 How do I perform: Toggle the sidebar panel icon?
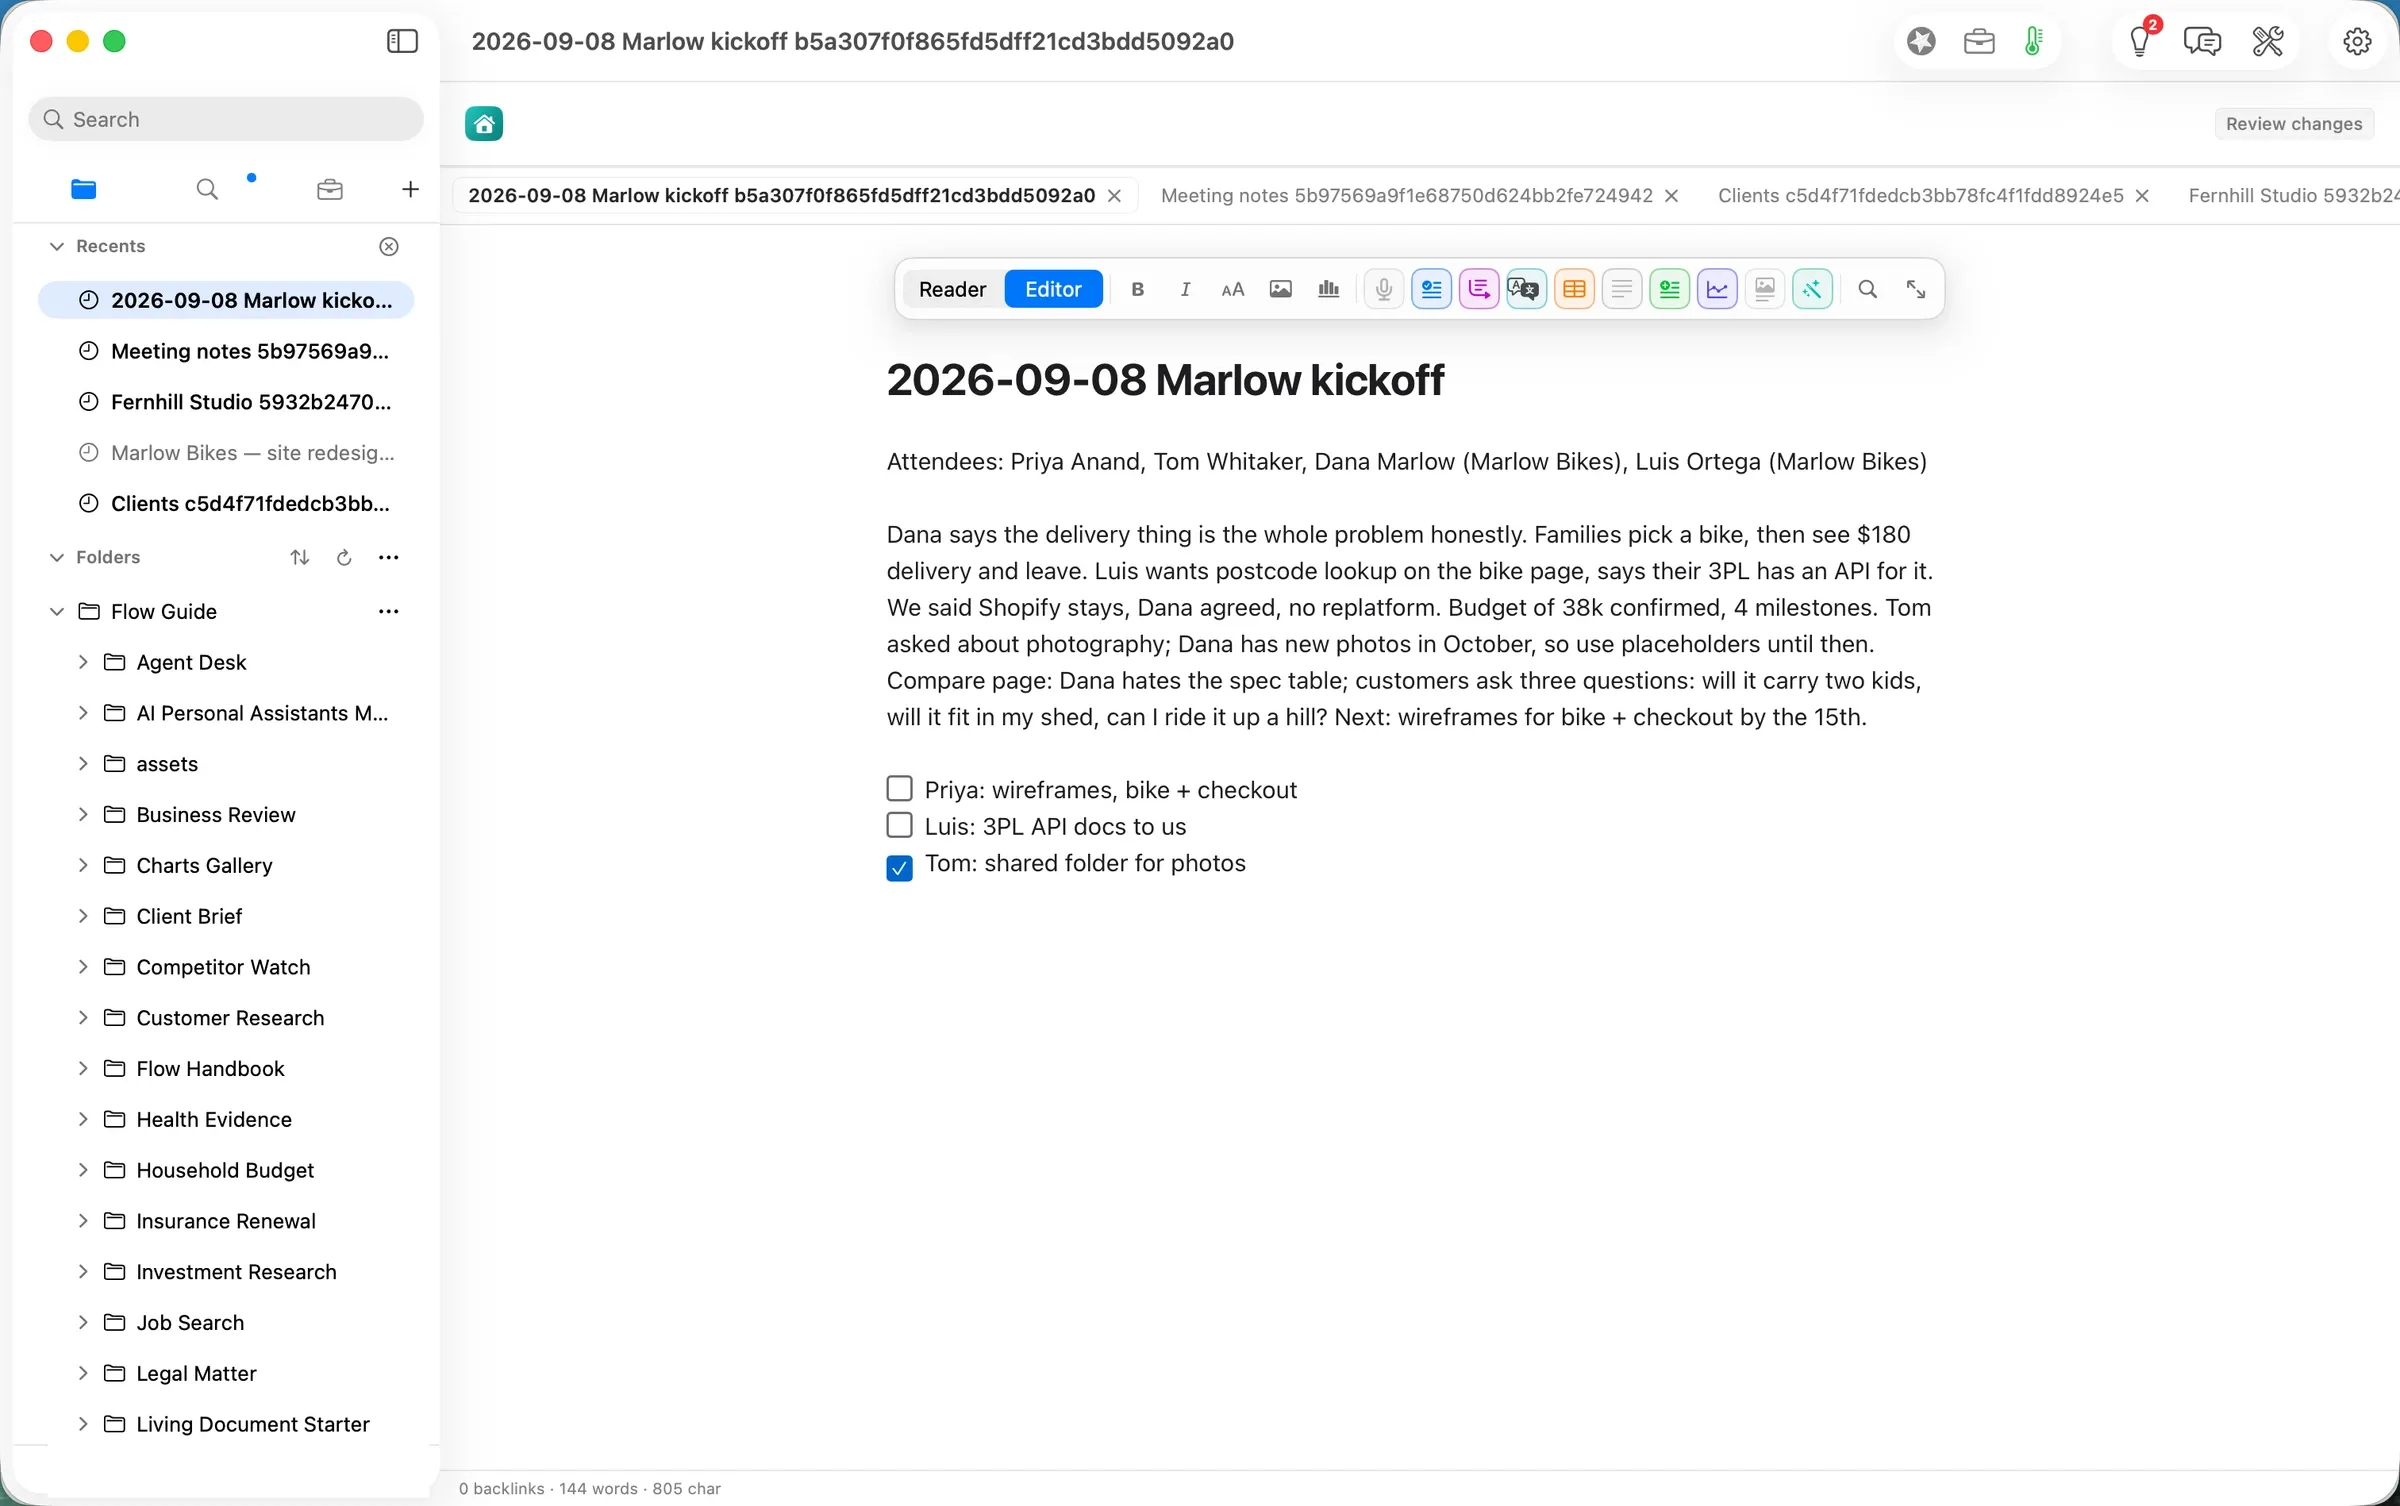(x=402, y=41)
